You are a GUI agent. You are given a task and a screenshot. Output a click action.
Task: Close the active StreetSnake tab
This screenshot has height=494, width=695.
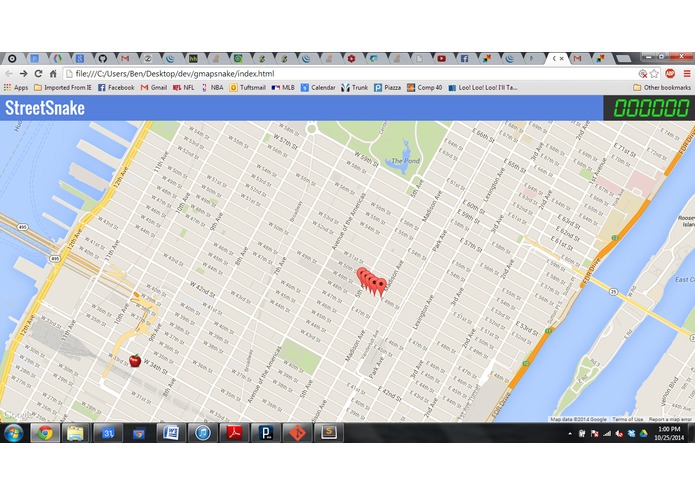pos(562,58)
